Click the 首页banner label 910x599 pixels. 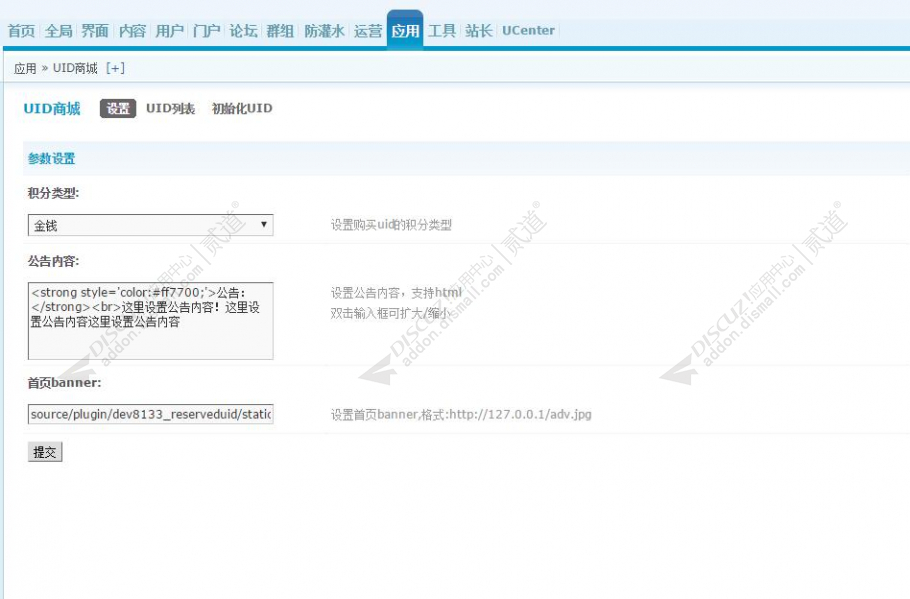point(64,383)
